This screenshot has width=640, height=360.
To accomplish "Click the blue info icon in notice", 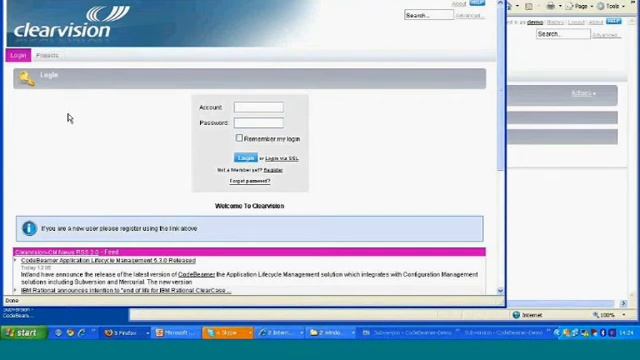I will pos(29,228).
